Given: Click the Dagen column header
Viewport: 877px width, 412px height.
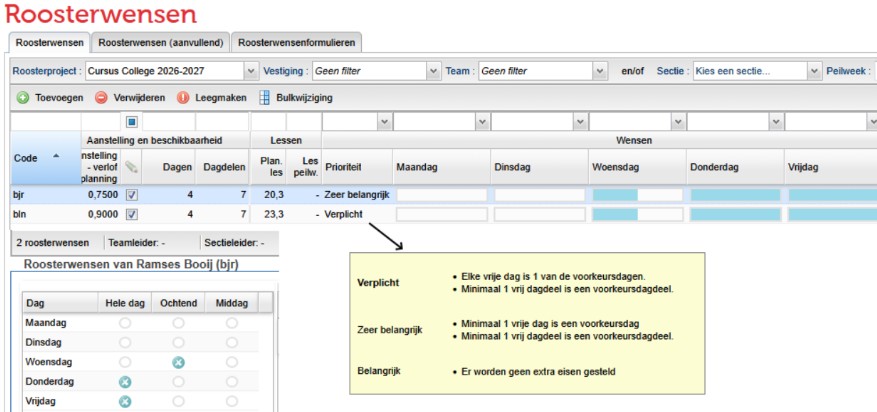Looking at the screenshot, I should 169,167.
